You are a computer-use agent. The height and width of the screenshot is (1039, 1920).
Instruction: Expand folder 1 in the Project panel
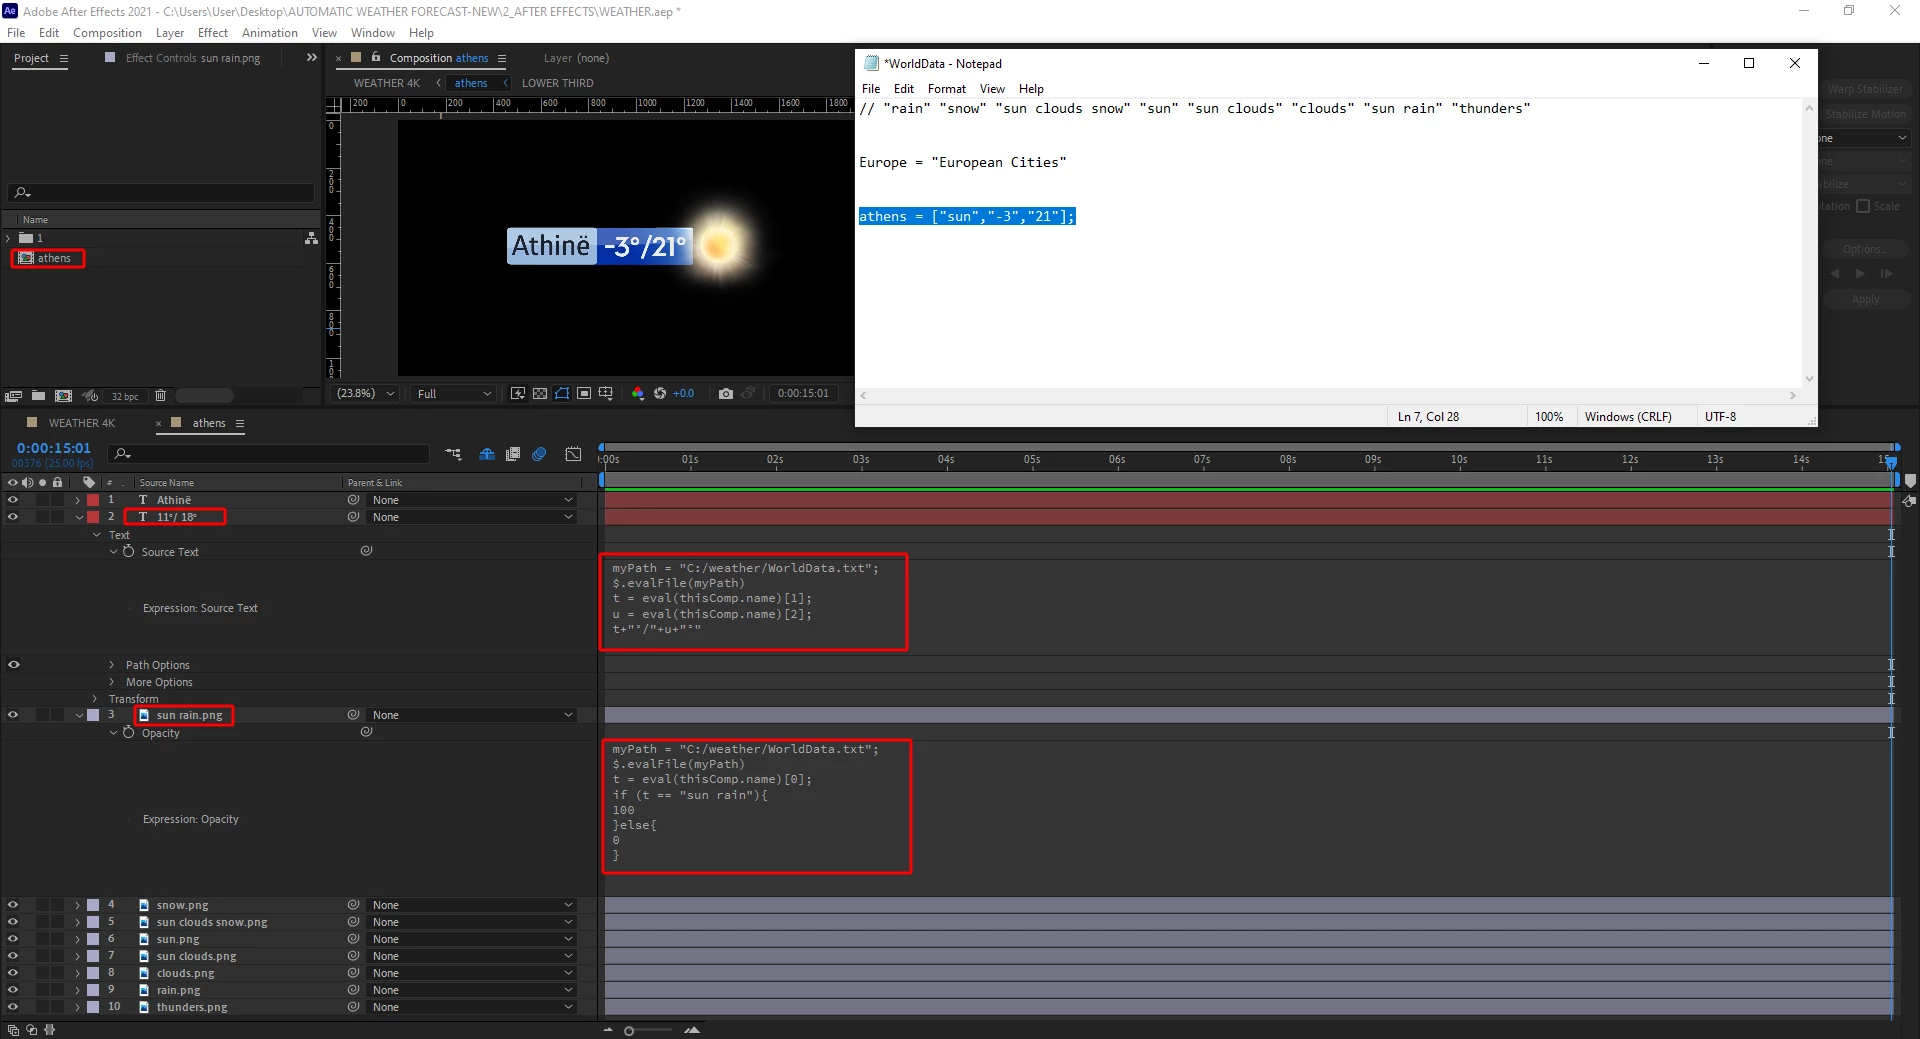coord(8,238)
